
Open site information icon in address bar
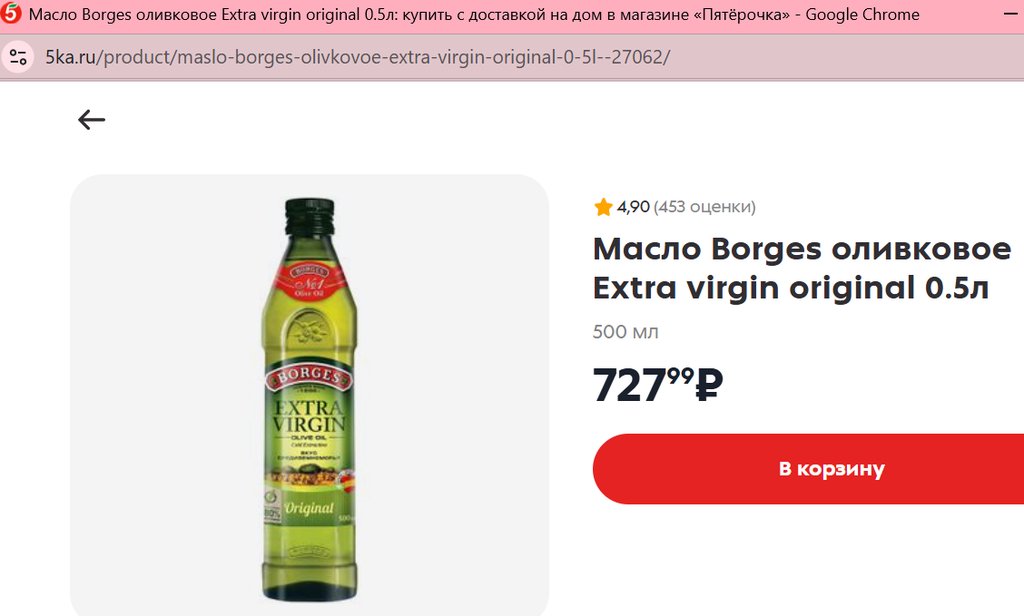(18, 57)
